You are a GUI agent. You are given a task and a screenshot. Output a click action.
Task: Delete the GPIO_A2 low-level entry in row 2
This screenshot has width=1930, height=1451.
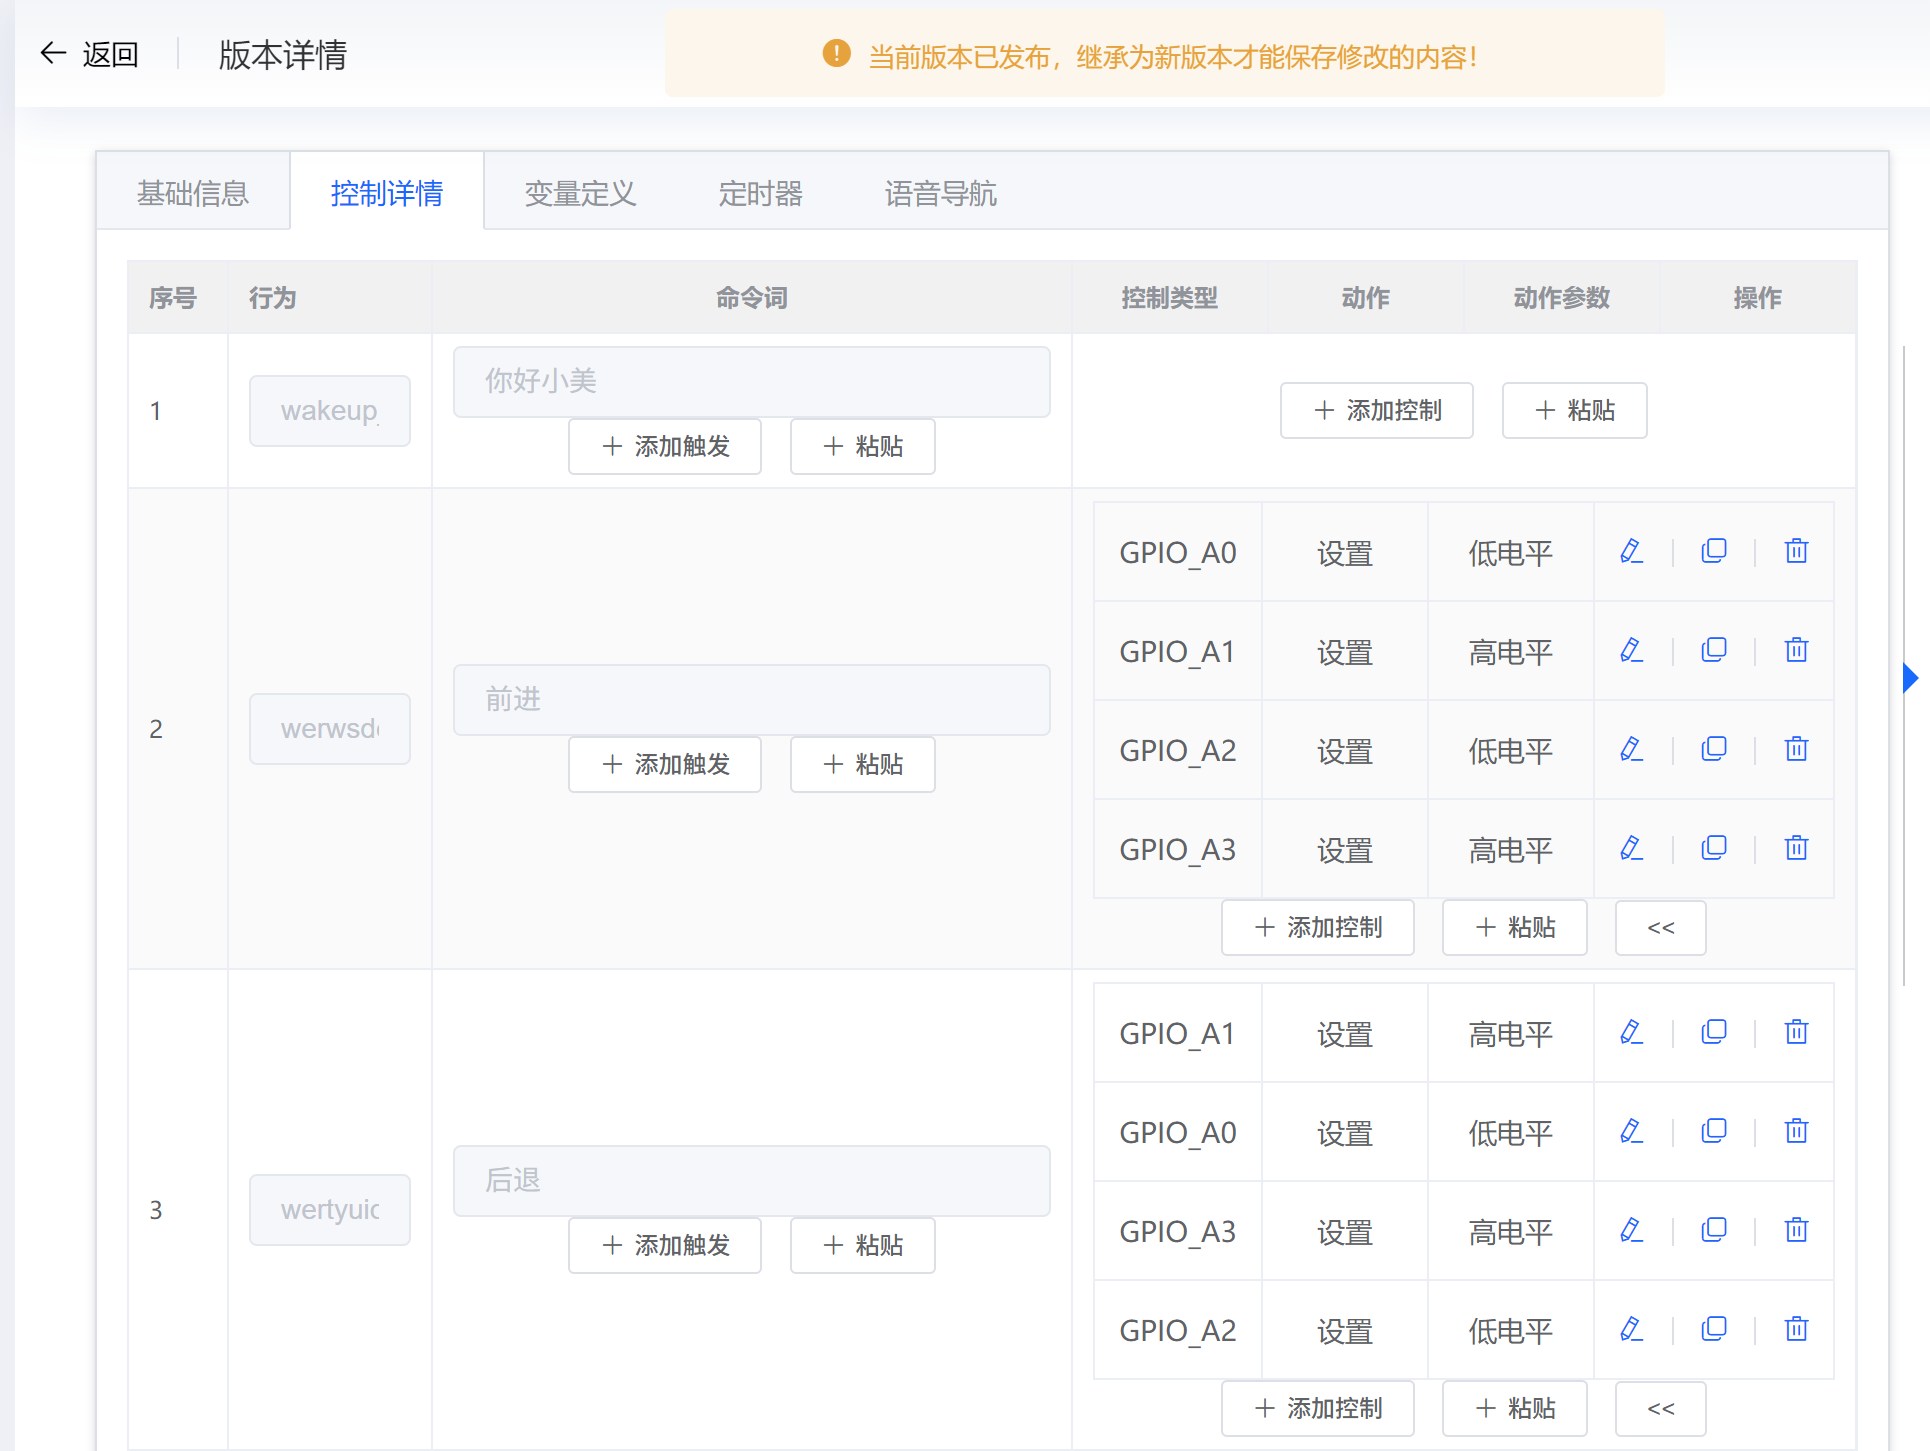(x=1796, y=749)
